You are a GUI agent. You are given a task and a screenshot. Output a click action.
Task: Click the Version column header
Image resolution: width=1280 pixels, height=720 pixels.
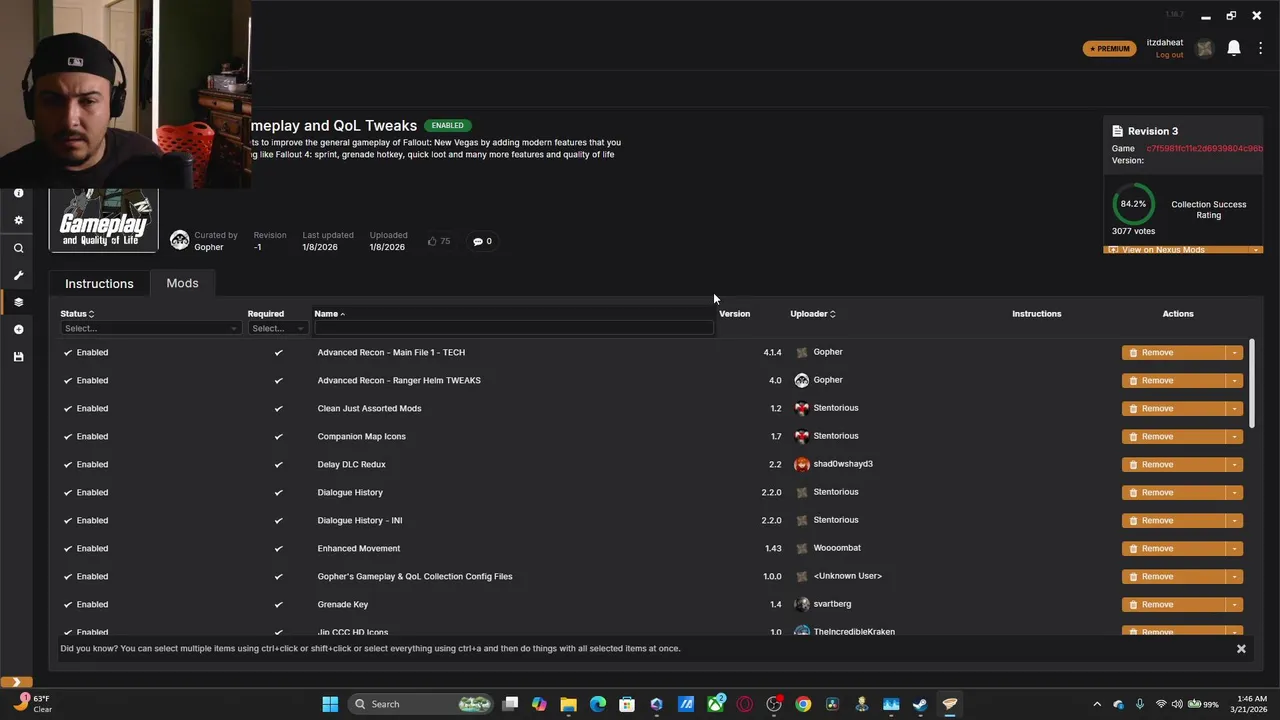734,314
